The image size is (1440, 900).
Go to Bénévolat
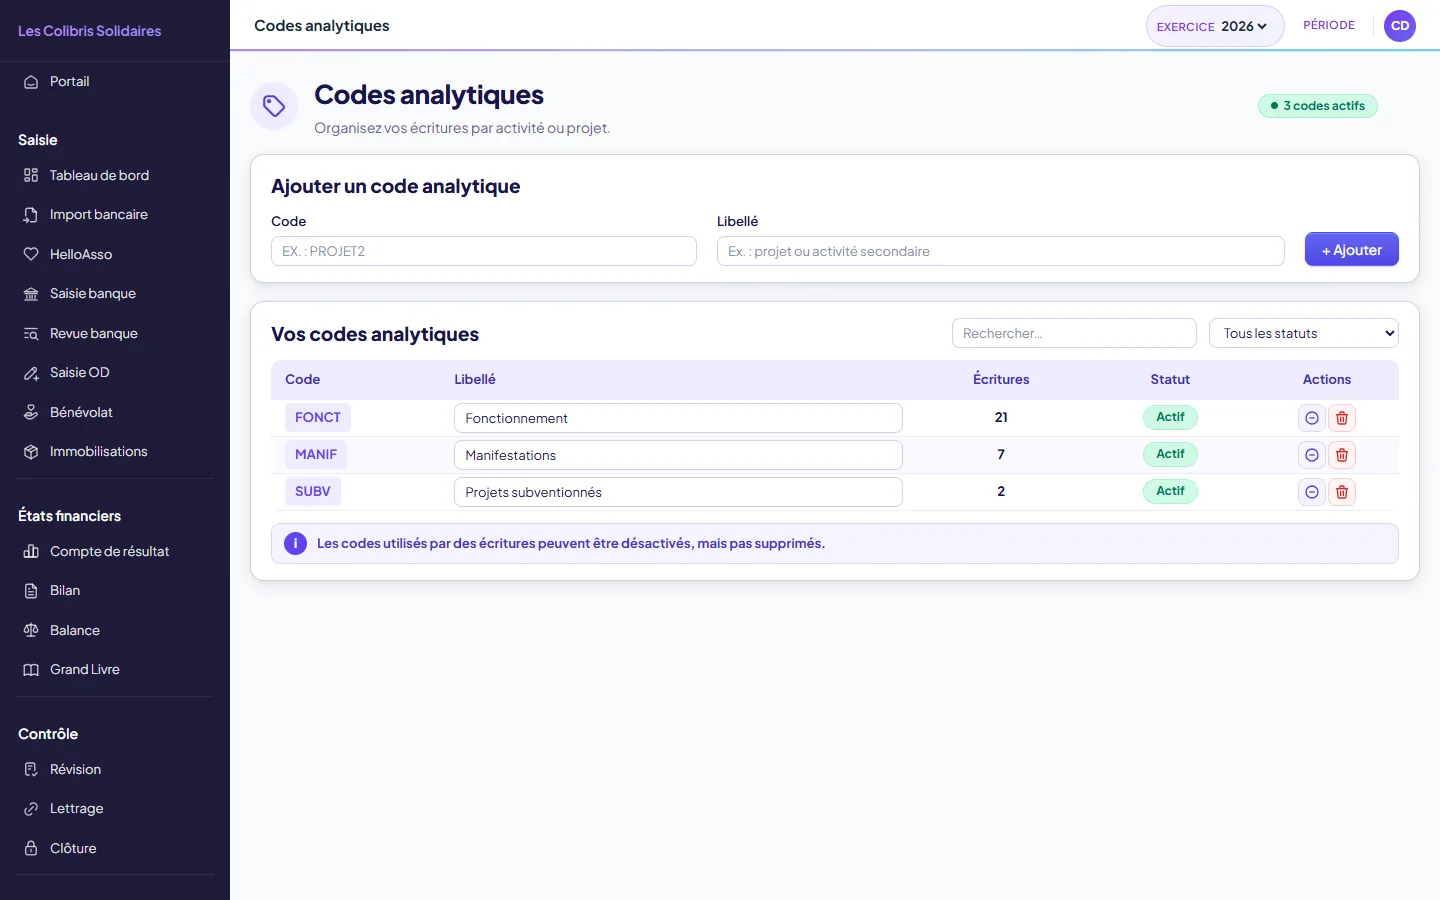[x=115, y=412]
